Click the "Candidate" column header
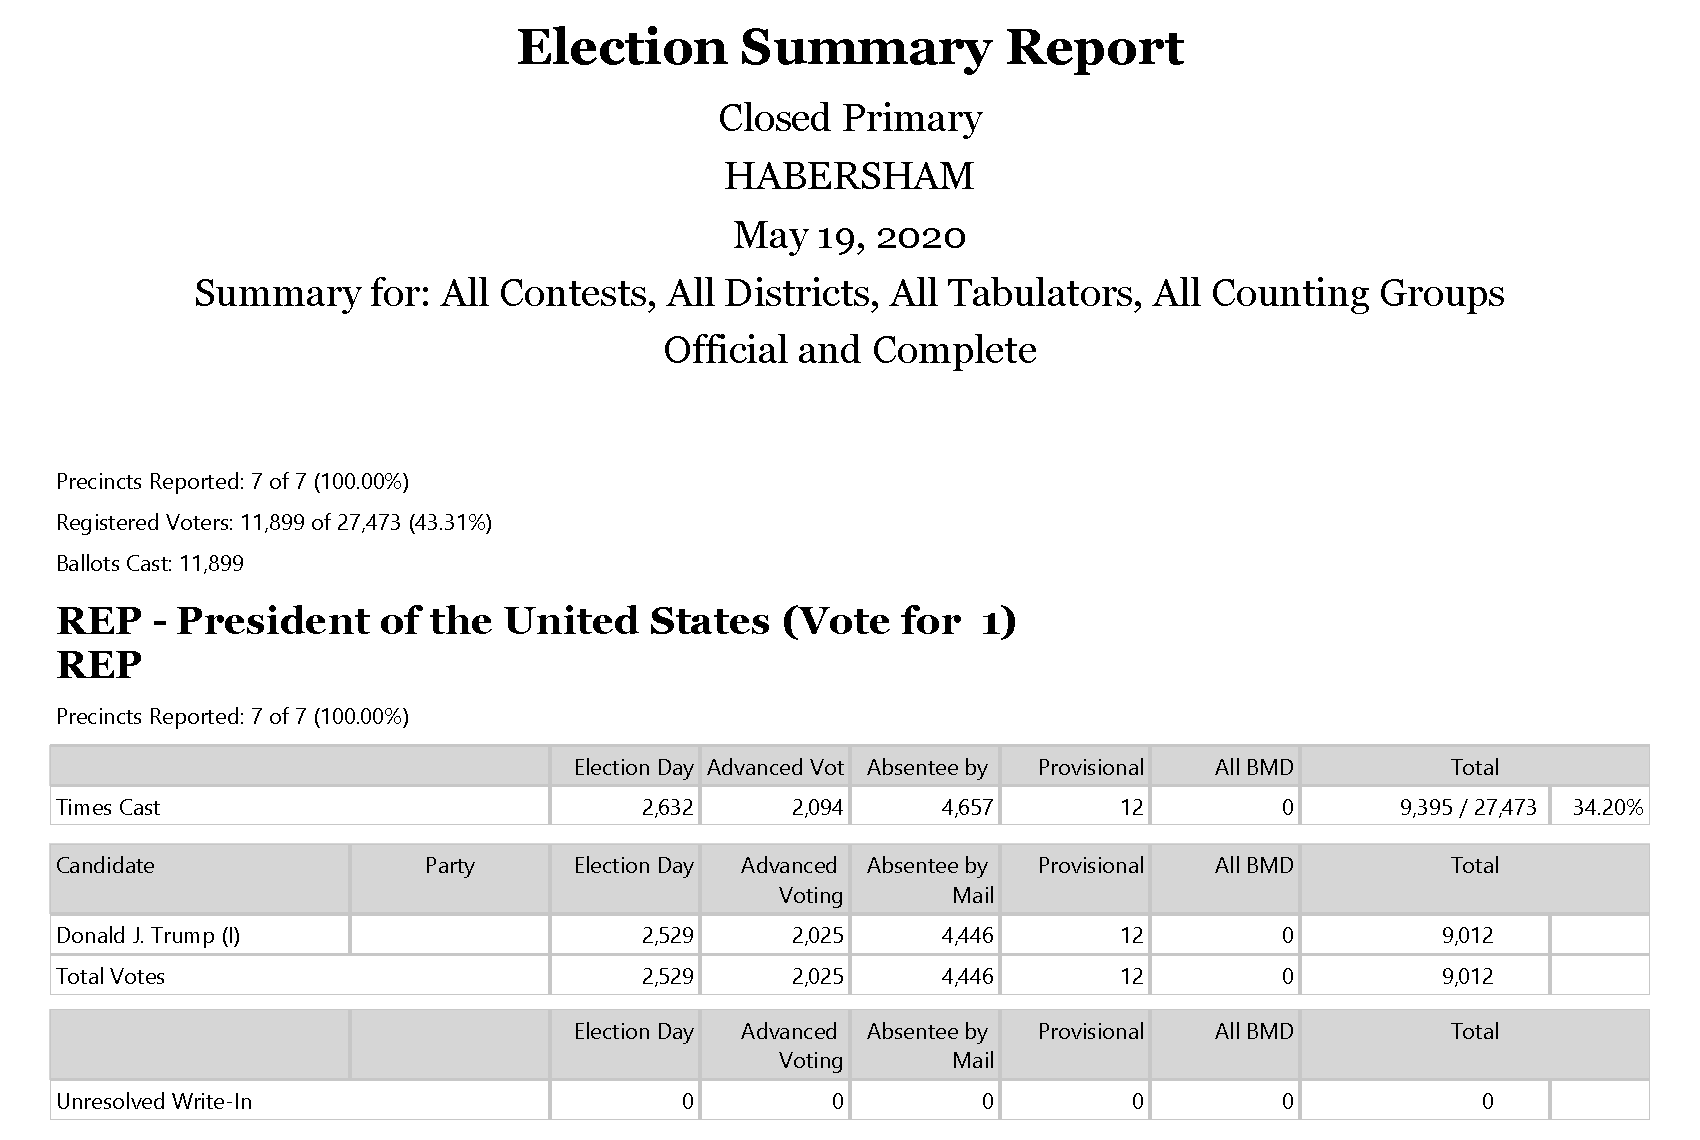The height and width of the screenshot is (1140, 1700). (x=105, y=866)
